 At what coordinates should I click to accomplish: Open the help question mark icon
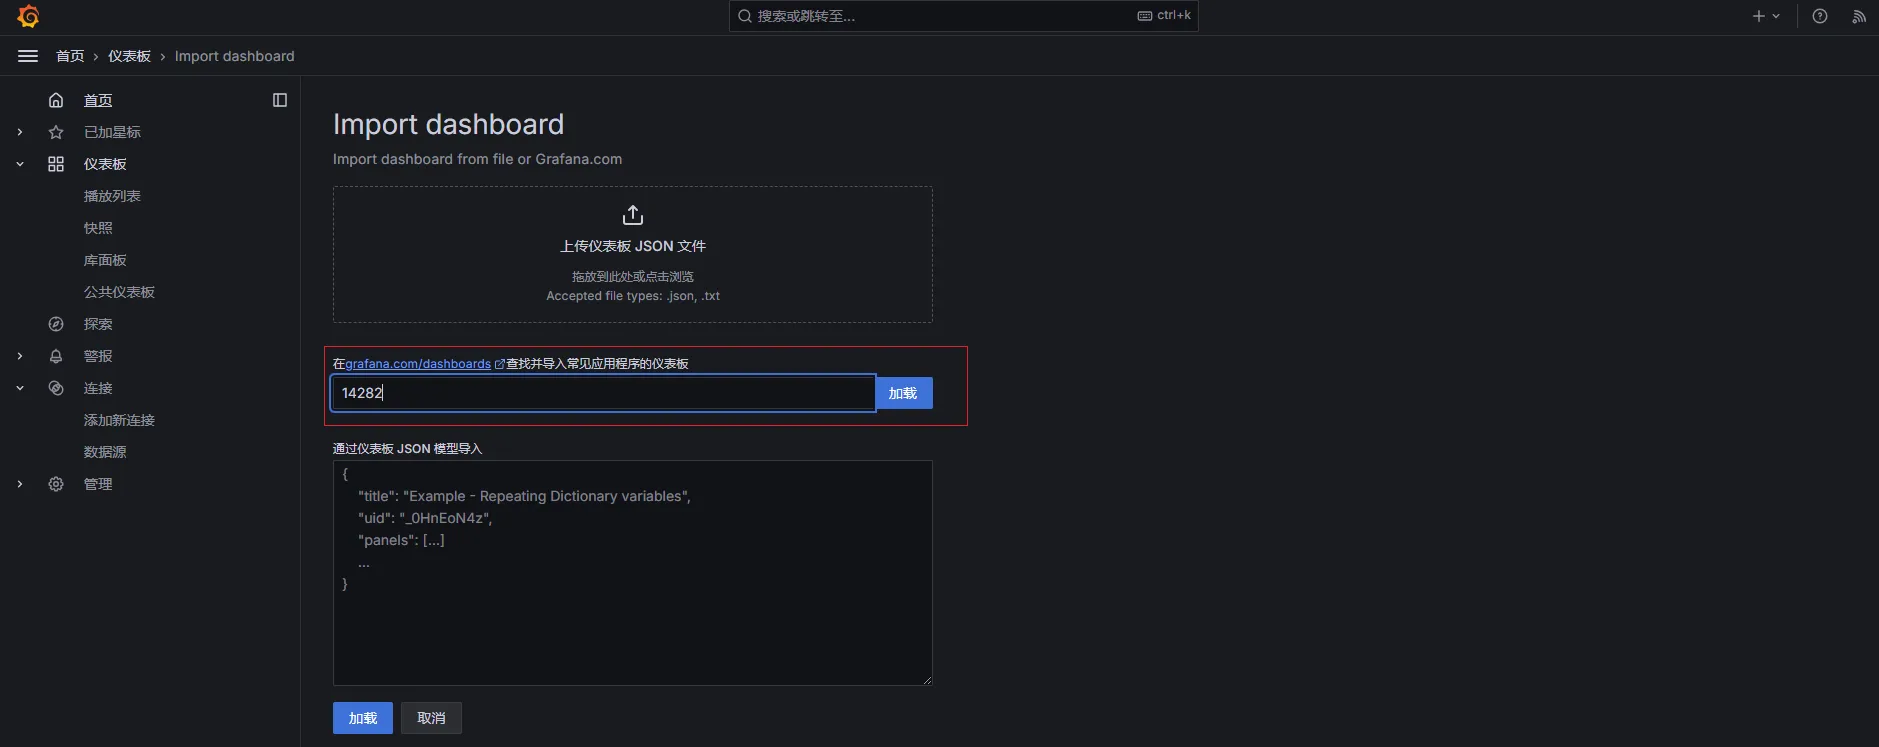pos(1820,16)
